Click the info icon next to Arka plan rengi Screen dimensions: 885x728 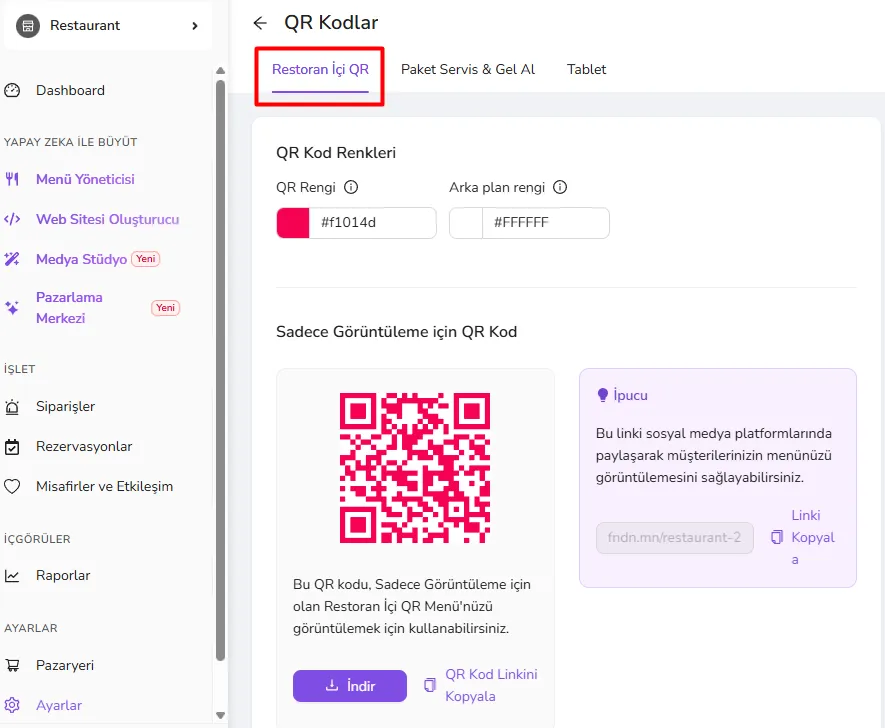point(560,187)
